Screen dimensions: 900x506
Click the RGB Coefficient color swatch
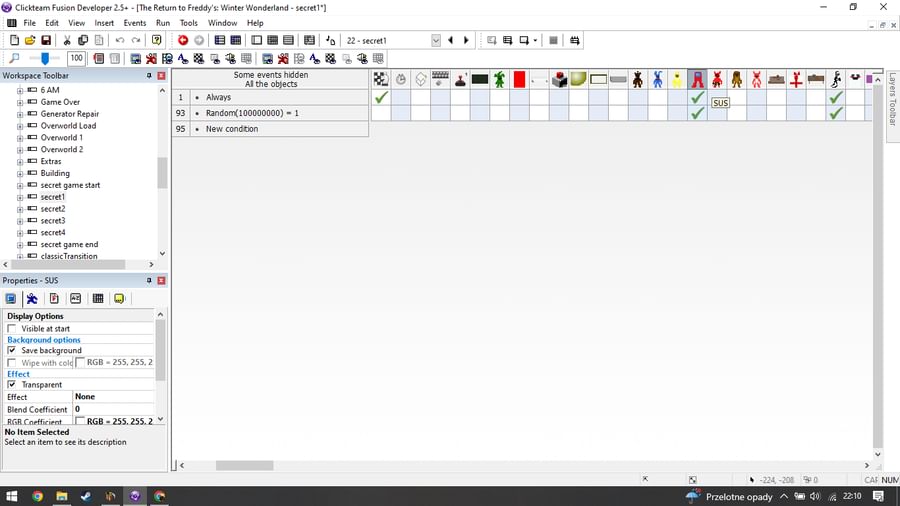80,421
